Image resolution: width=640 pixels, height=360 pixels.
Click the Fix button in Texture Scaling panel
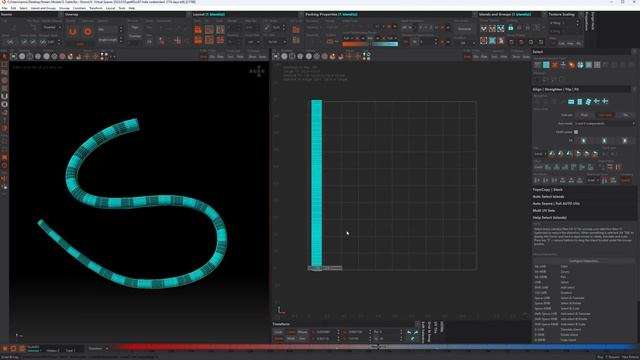[x=578, y=43]
